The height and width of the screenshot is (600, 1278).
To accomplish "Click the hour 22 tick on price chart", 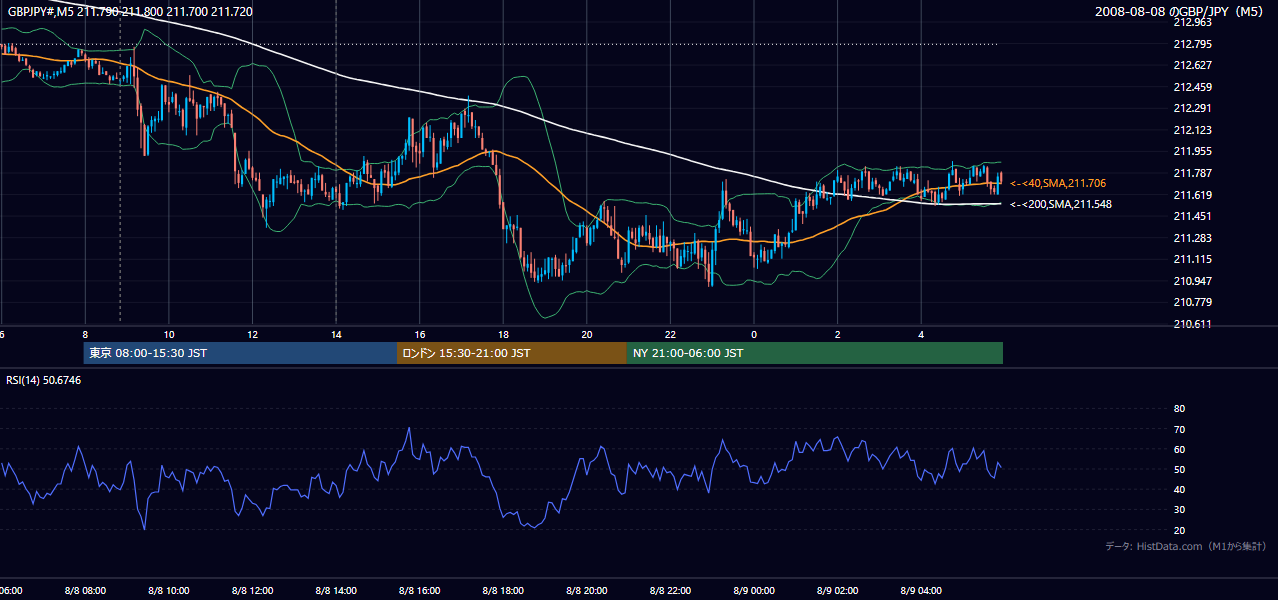I will point(670,334).
